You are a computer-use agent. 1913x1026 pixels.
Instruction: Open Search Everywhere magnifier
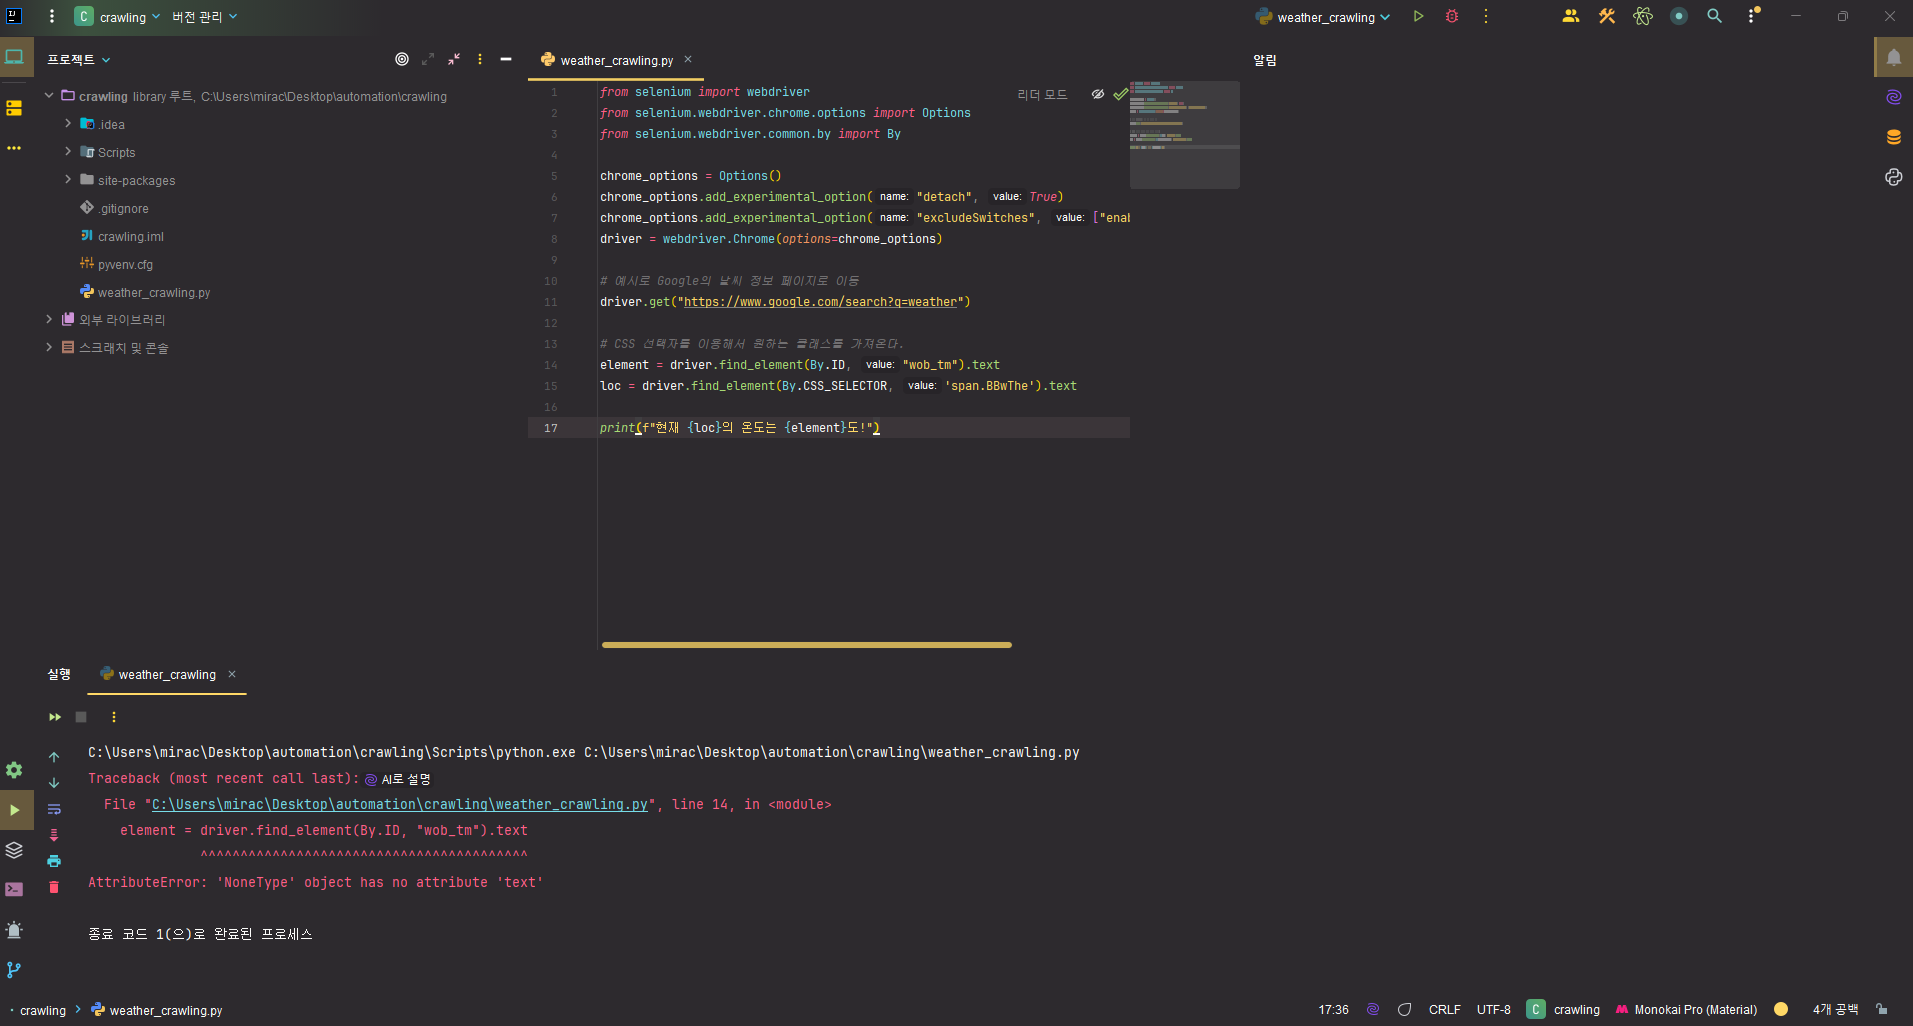[1714, 16]
